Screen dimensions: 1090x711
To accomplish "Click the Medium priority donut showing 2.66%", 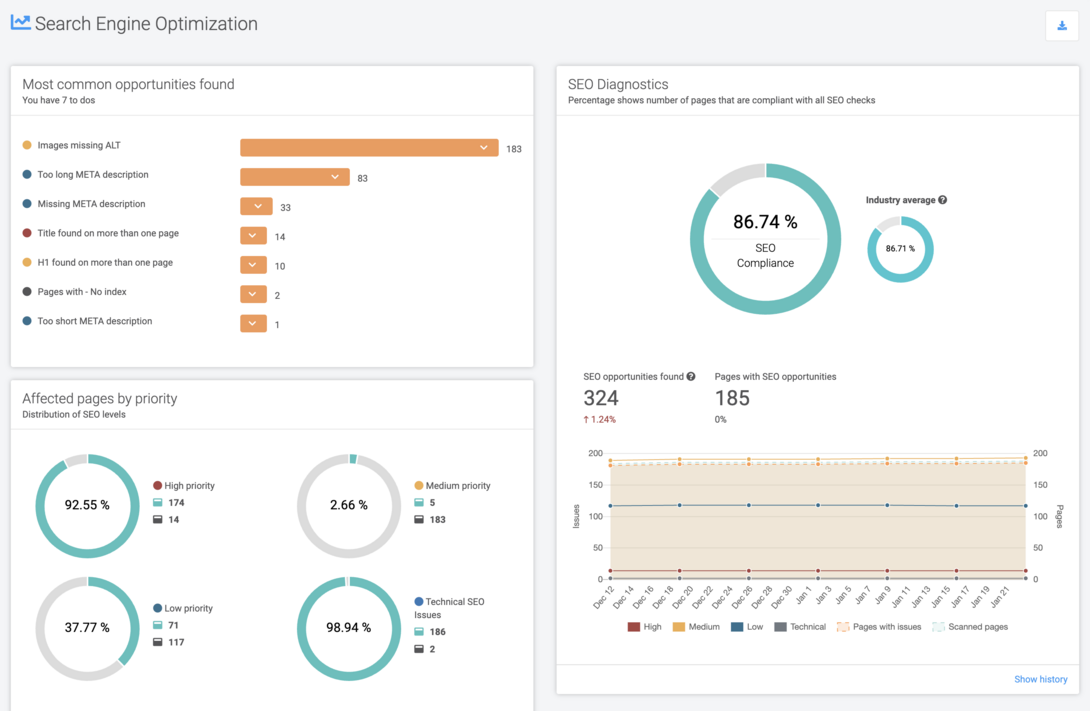I will click(x=349, y=506).
